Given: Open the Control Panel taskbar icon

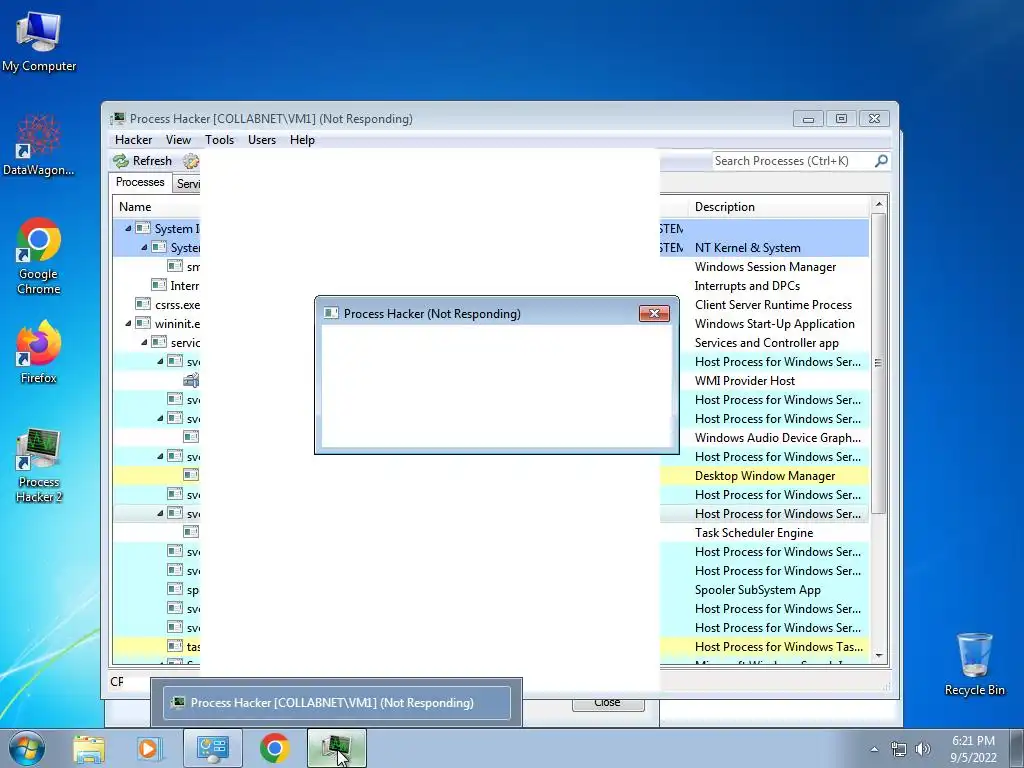Looking at the screenshot, I should pyautogui.click(x=212, y=748).
